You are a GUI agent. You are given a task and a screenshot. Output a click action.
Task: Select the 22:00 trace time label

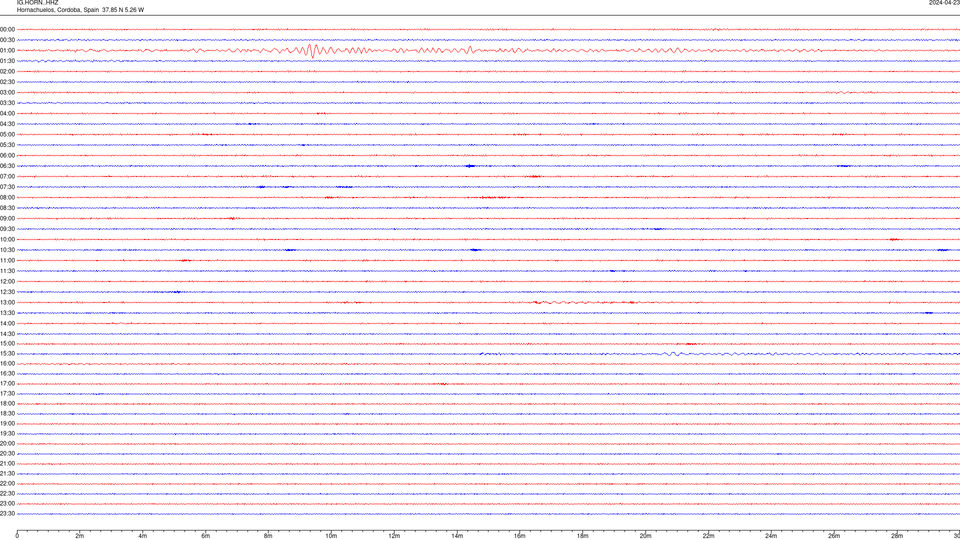(x=7, y=484)
